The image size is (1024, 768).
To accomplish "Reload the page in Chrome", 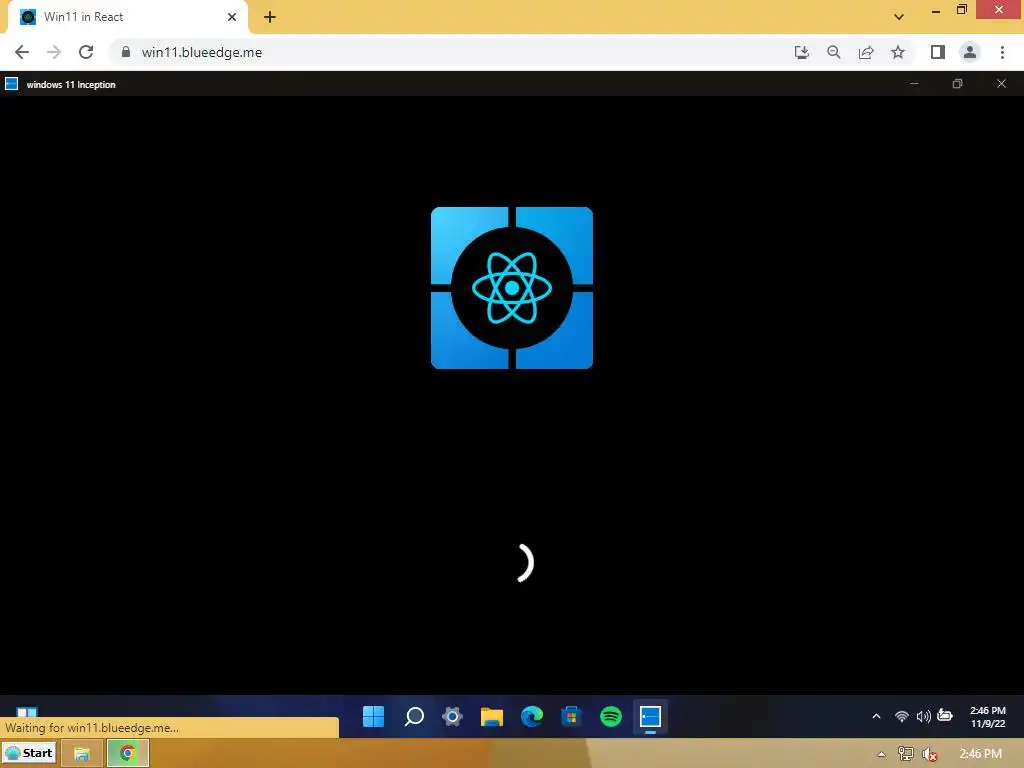I will coord(86,52).
